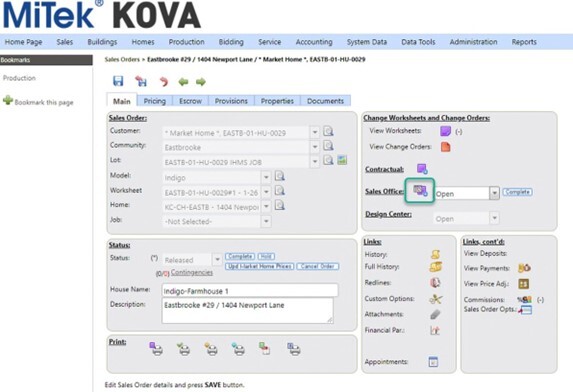Open View Payments icon
Viewport: 573px width, 392px height.
coord(524,268)
